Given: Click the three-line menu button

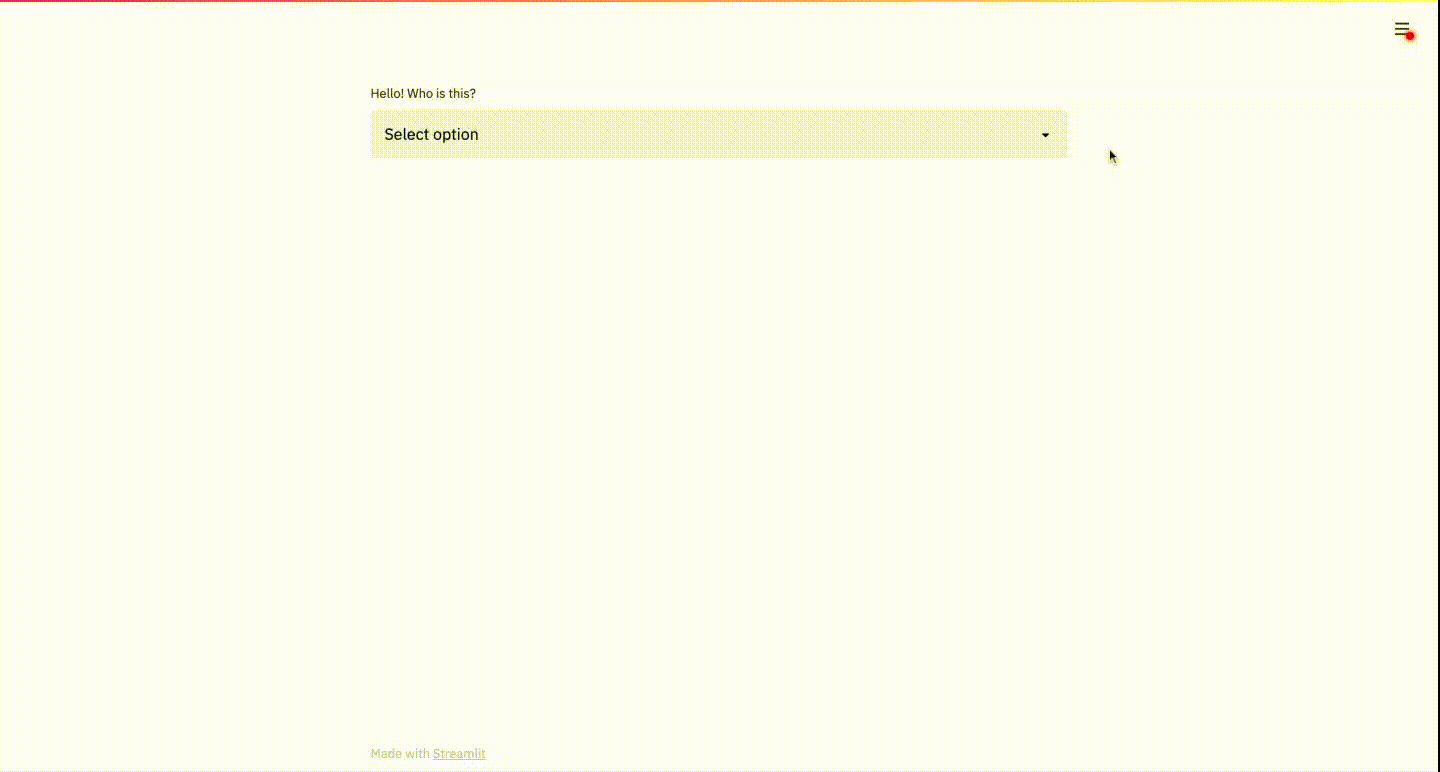Looking at the screenshot, I should pos(1401,29).
